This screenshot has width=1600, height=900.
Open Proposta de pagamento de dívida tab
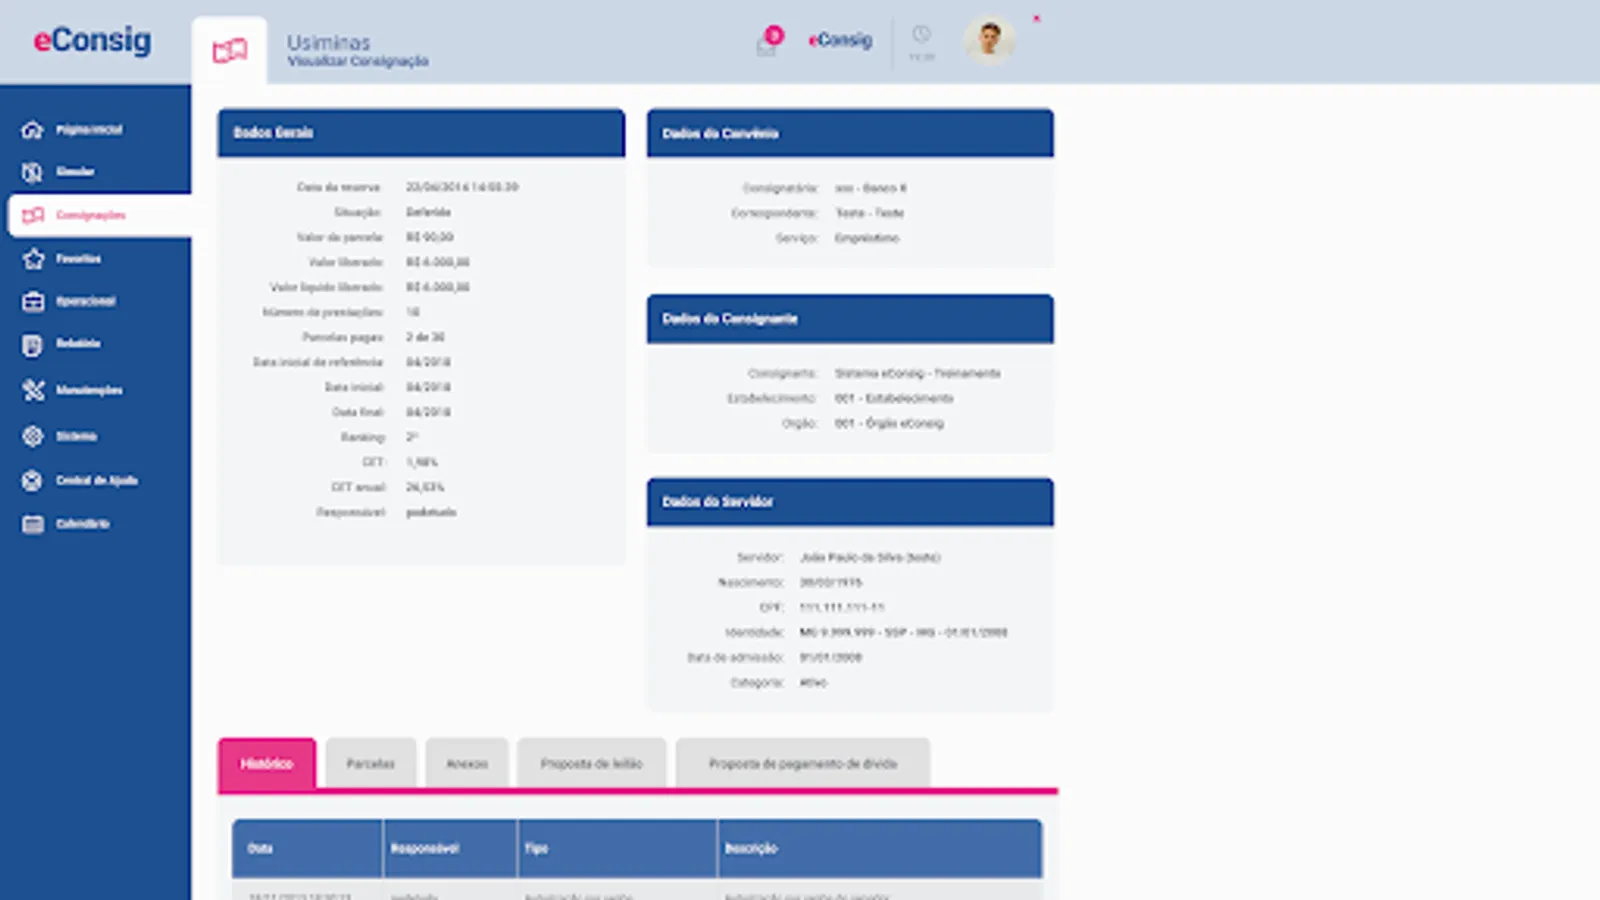click(803, 763)
